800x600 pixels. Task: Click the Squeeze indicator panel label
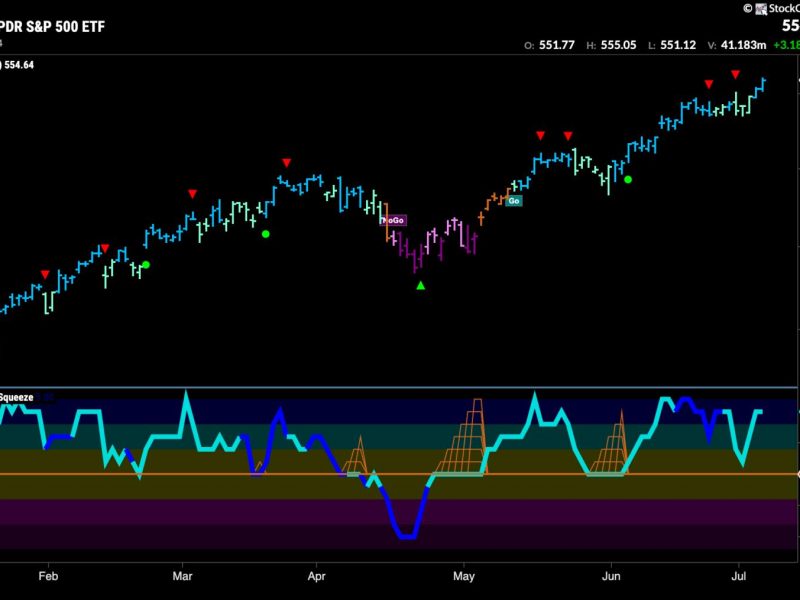coord(16,397)
